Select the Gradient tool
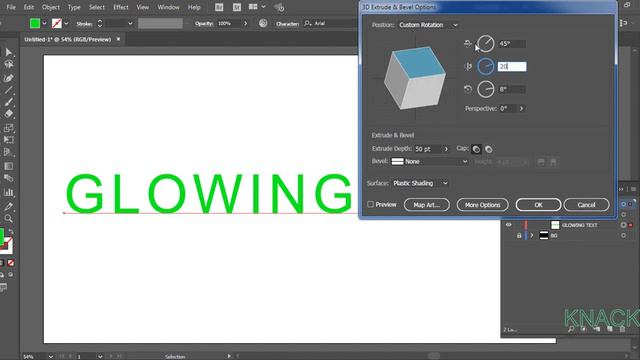 8,166
